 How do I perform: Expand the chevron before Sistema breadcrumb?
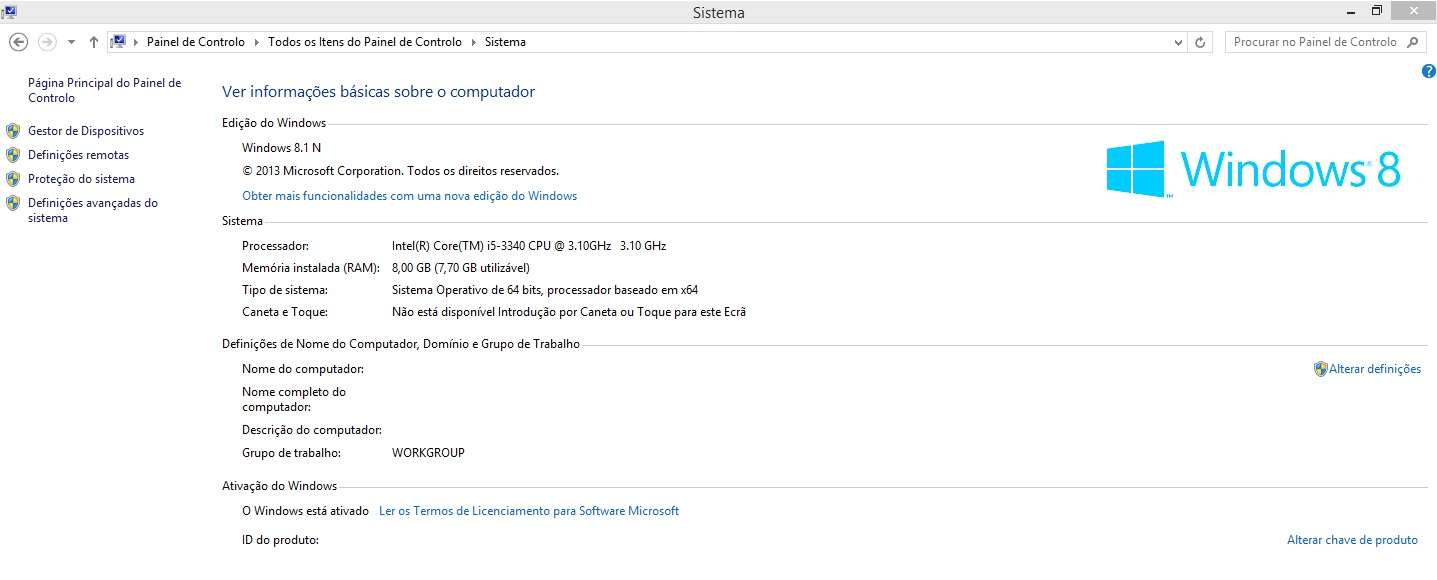[x=474, y=42]
